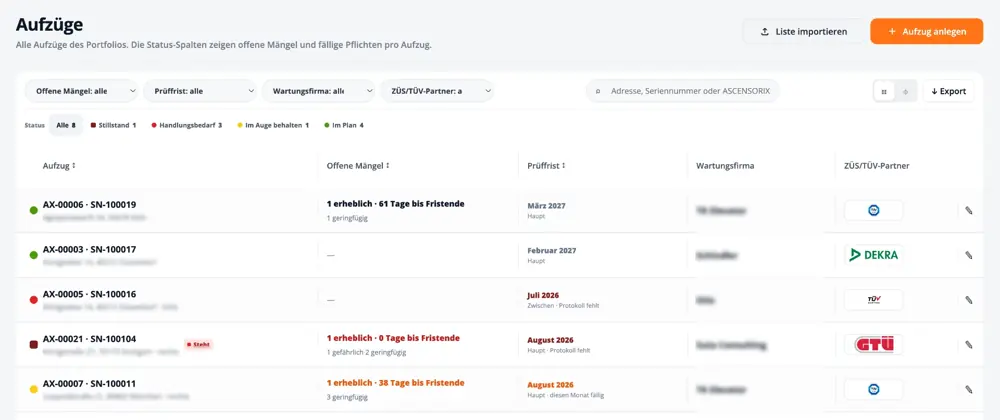This screenshot has height=420, width=1000.
Task: Open elevator AX-00021 · SN-100104
Action: click(x=89, y=338)
